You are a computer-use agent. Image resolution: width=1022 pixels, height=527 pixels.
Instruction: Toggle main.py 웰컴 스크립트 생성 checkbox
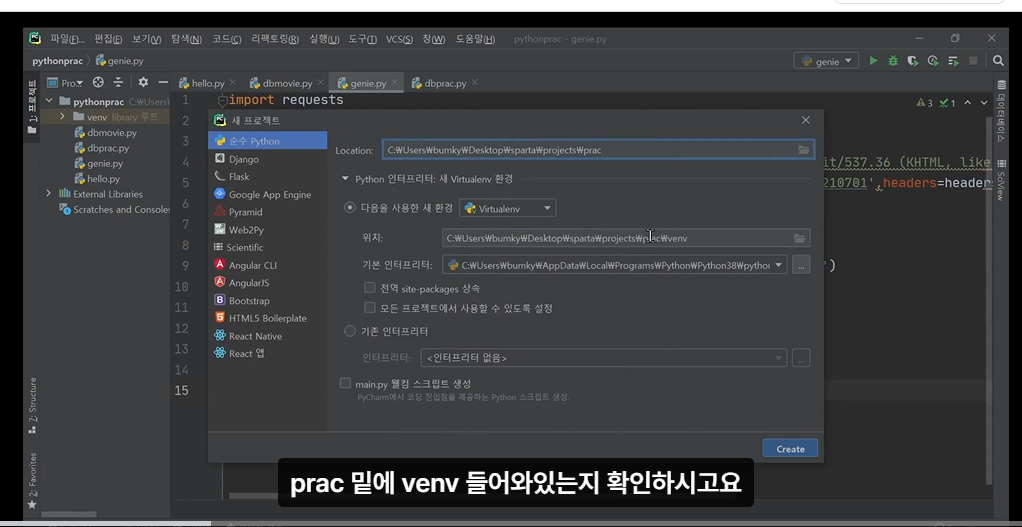[x=345, y=383]
